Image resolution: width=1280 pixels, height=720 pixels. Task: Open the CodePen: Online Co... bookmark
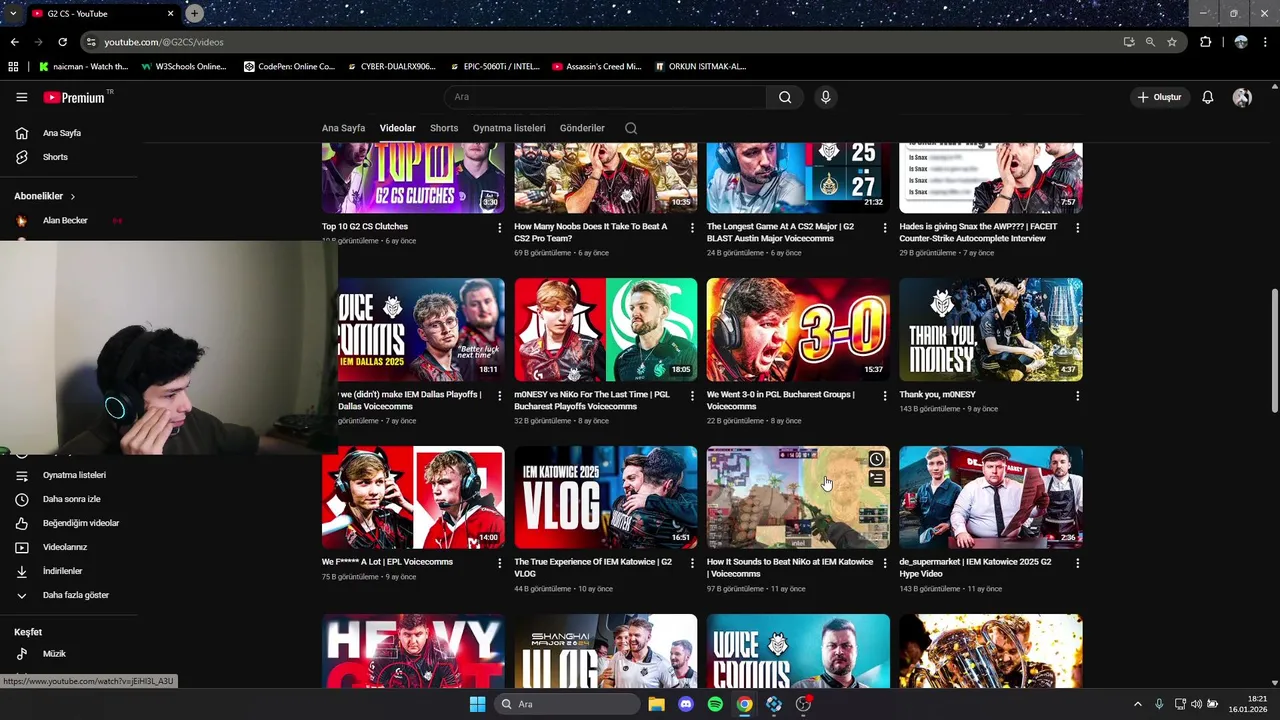(x=290, y=67)
